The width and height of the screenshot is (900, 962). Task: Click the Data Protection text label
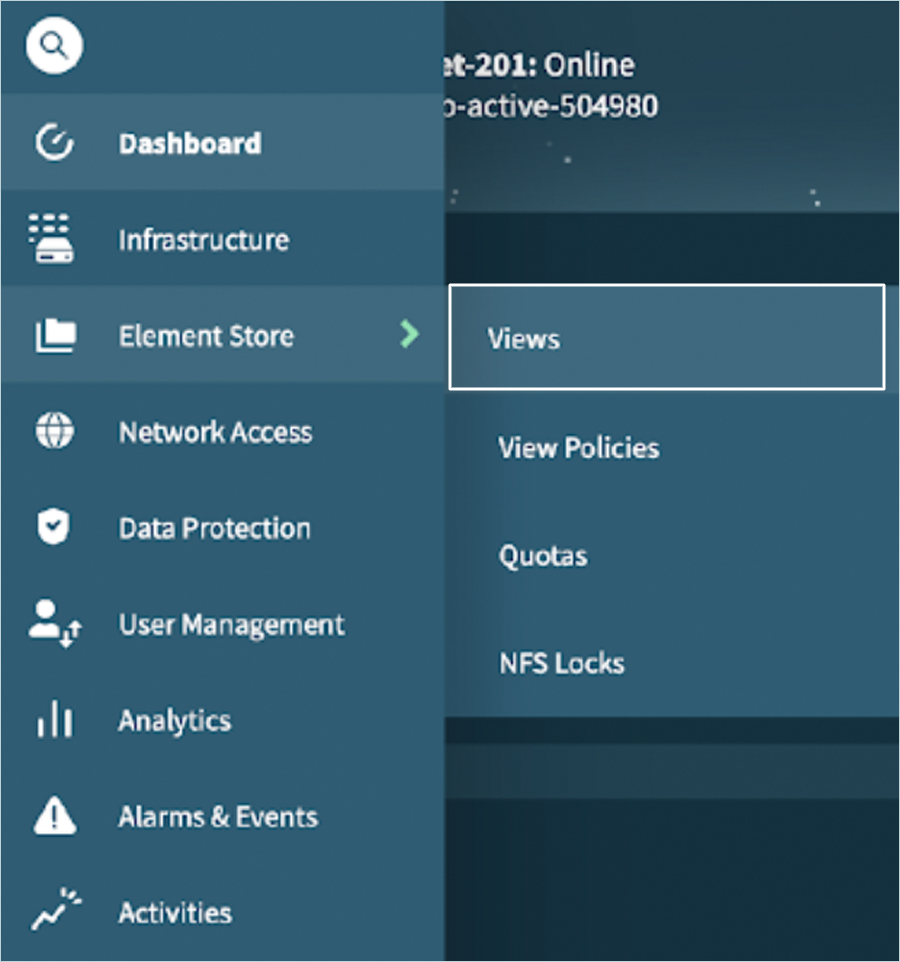point(215,528)
